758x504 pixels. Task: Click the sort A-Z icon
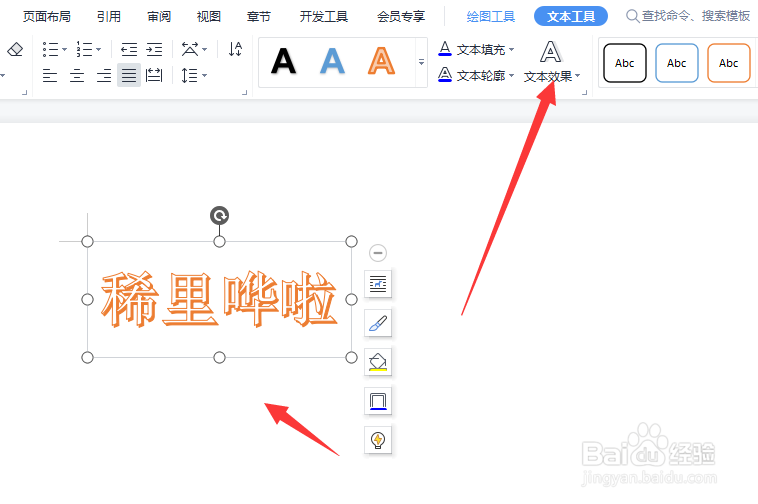click(x=235, y=49)
